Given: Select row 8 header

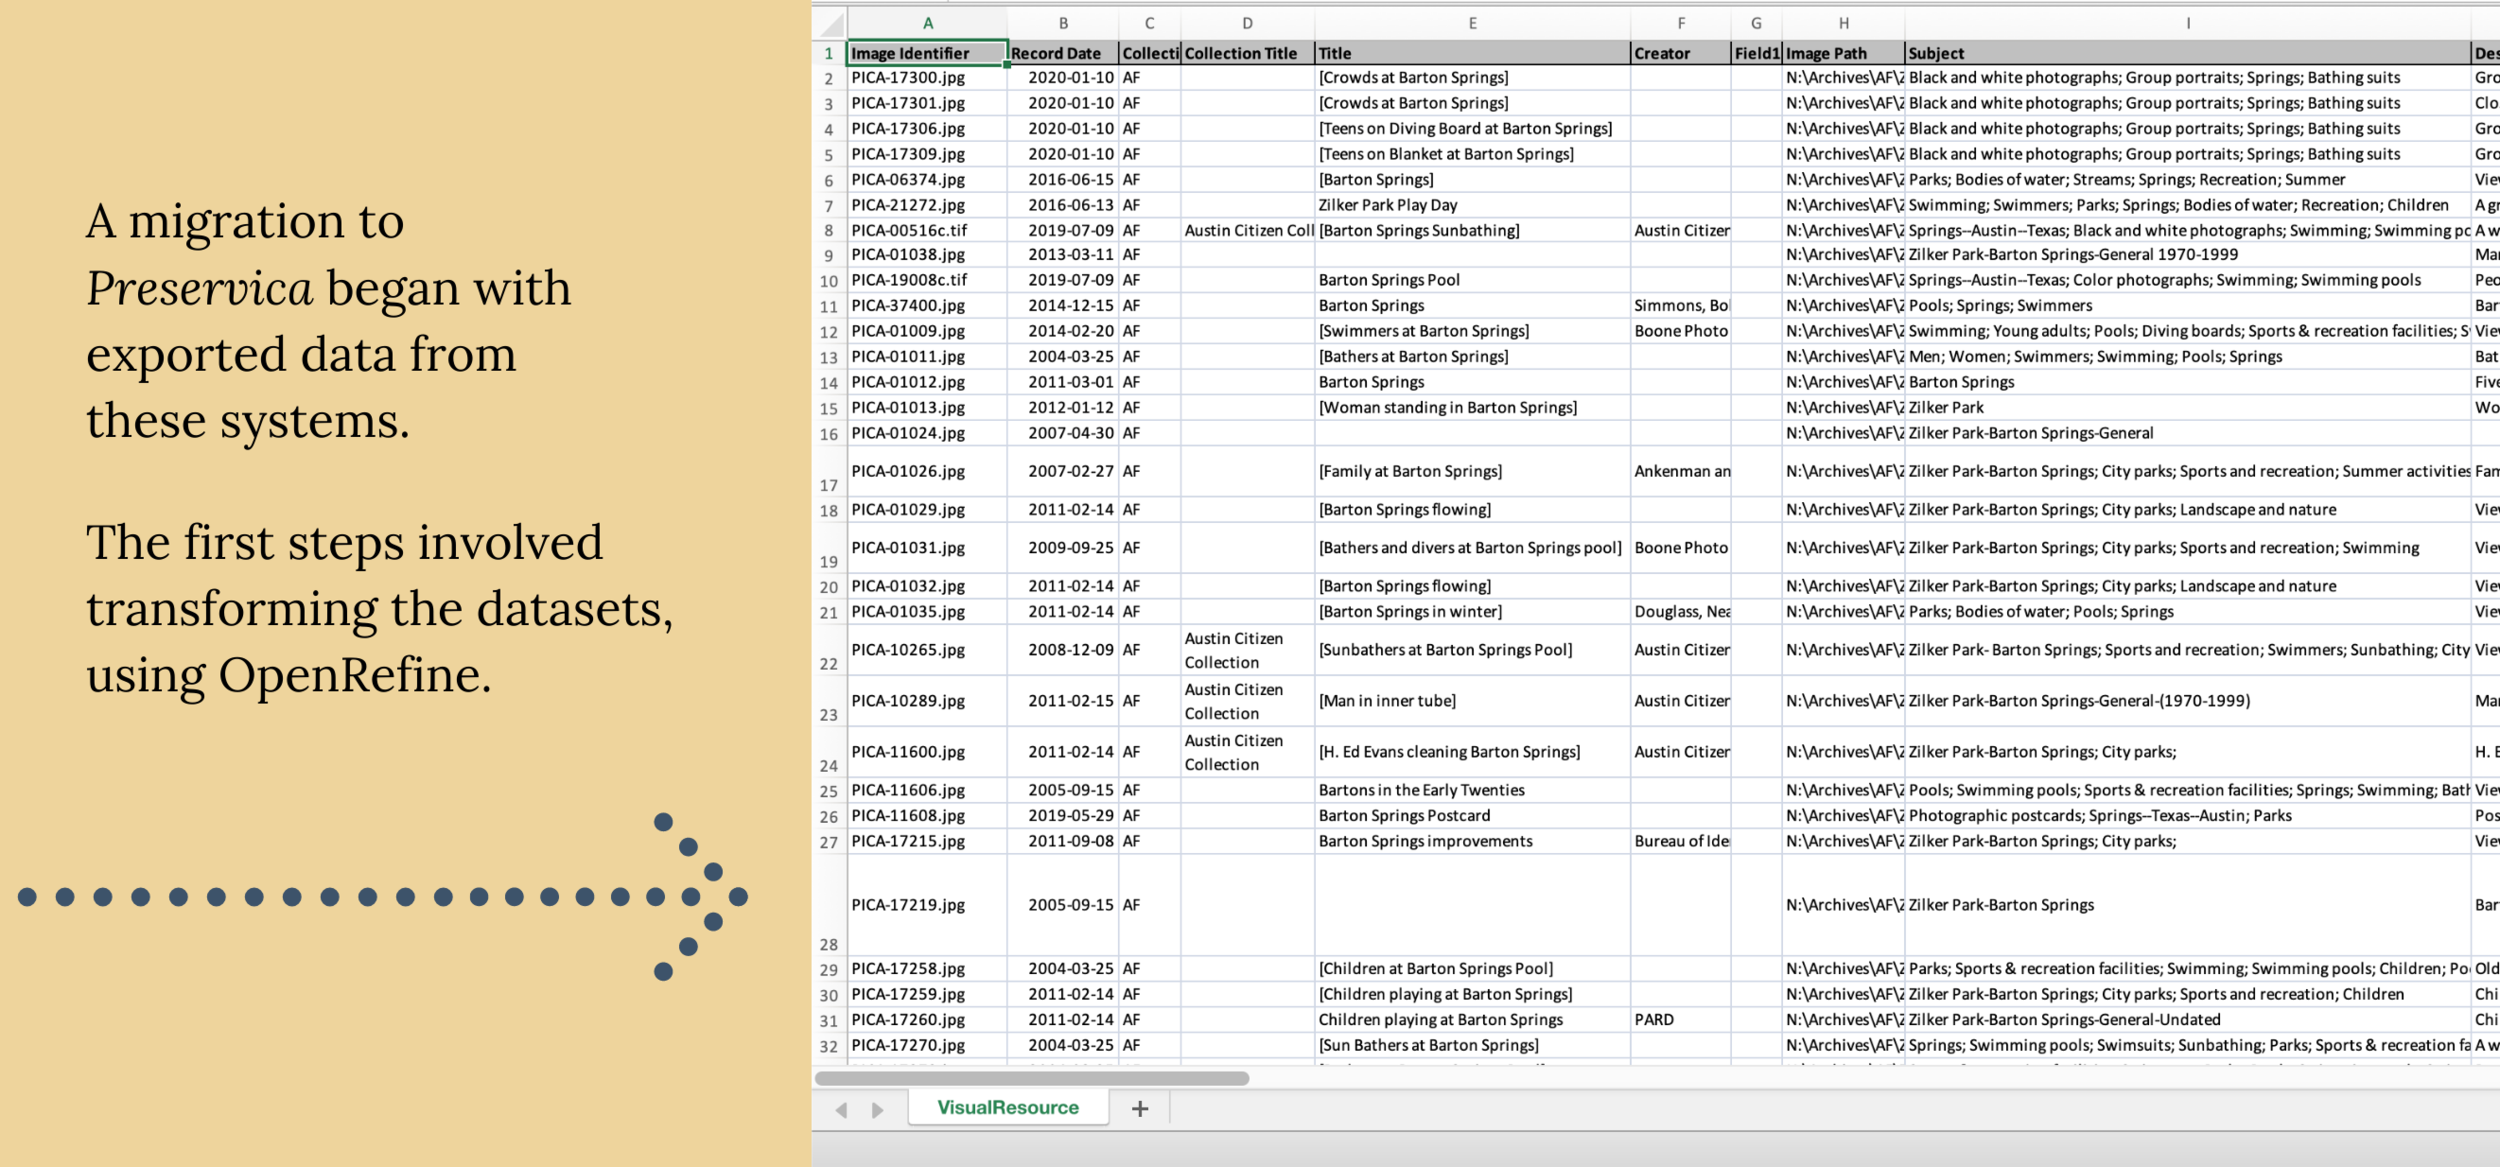Looking at the screenshot, I should point(829,230).
